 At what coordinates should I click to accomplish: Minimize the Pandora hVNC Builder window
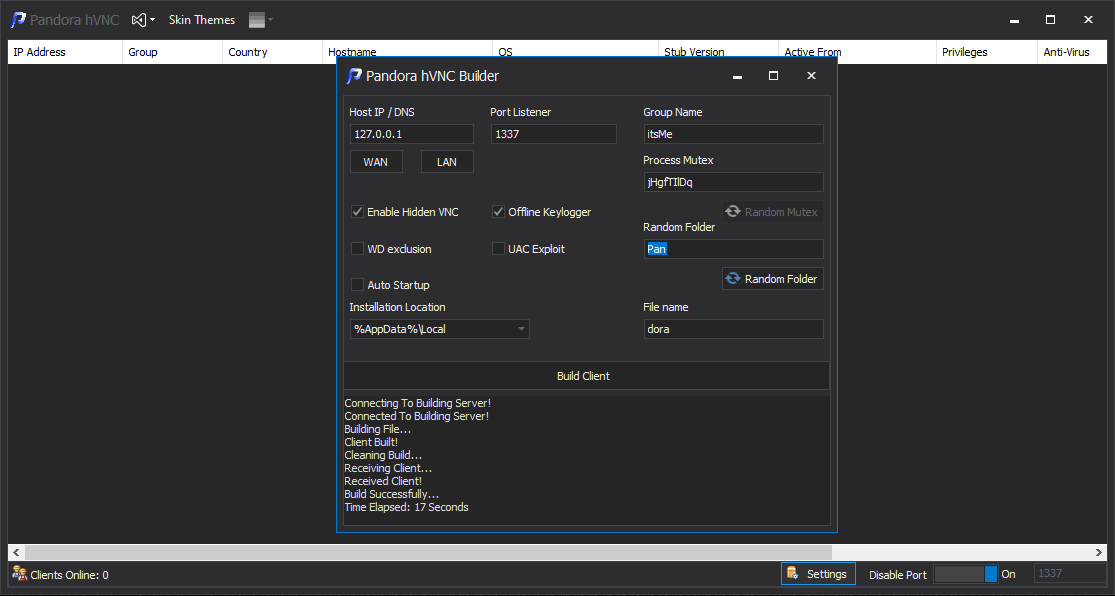(x=737, y=76)
